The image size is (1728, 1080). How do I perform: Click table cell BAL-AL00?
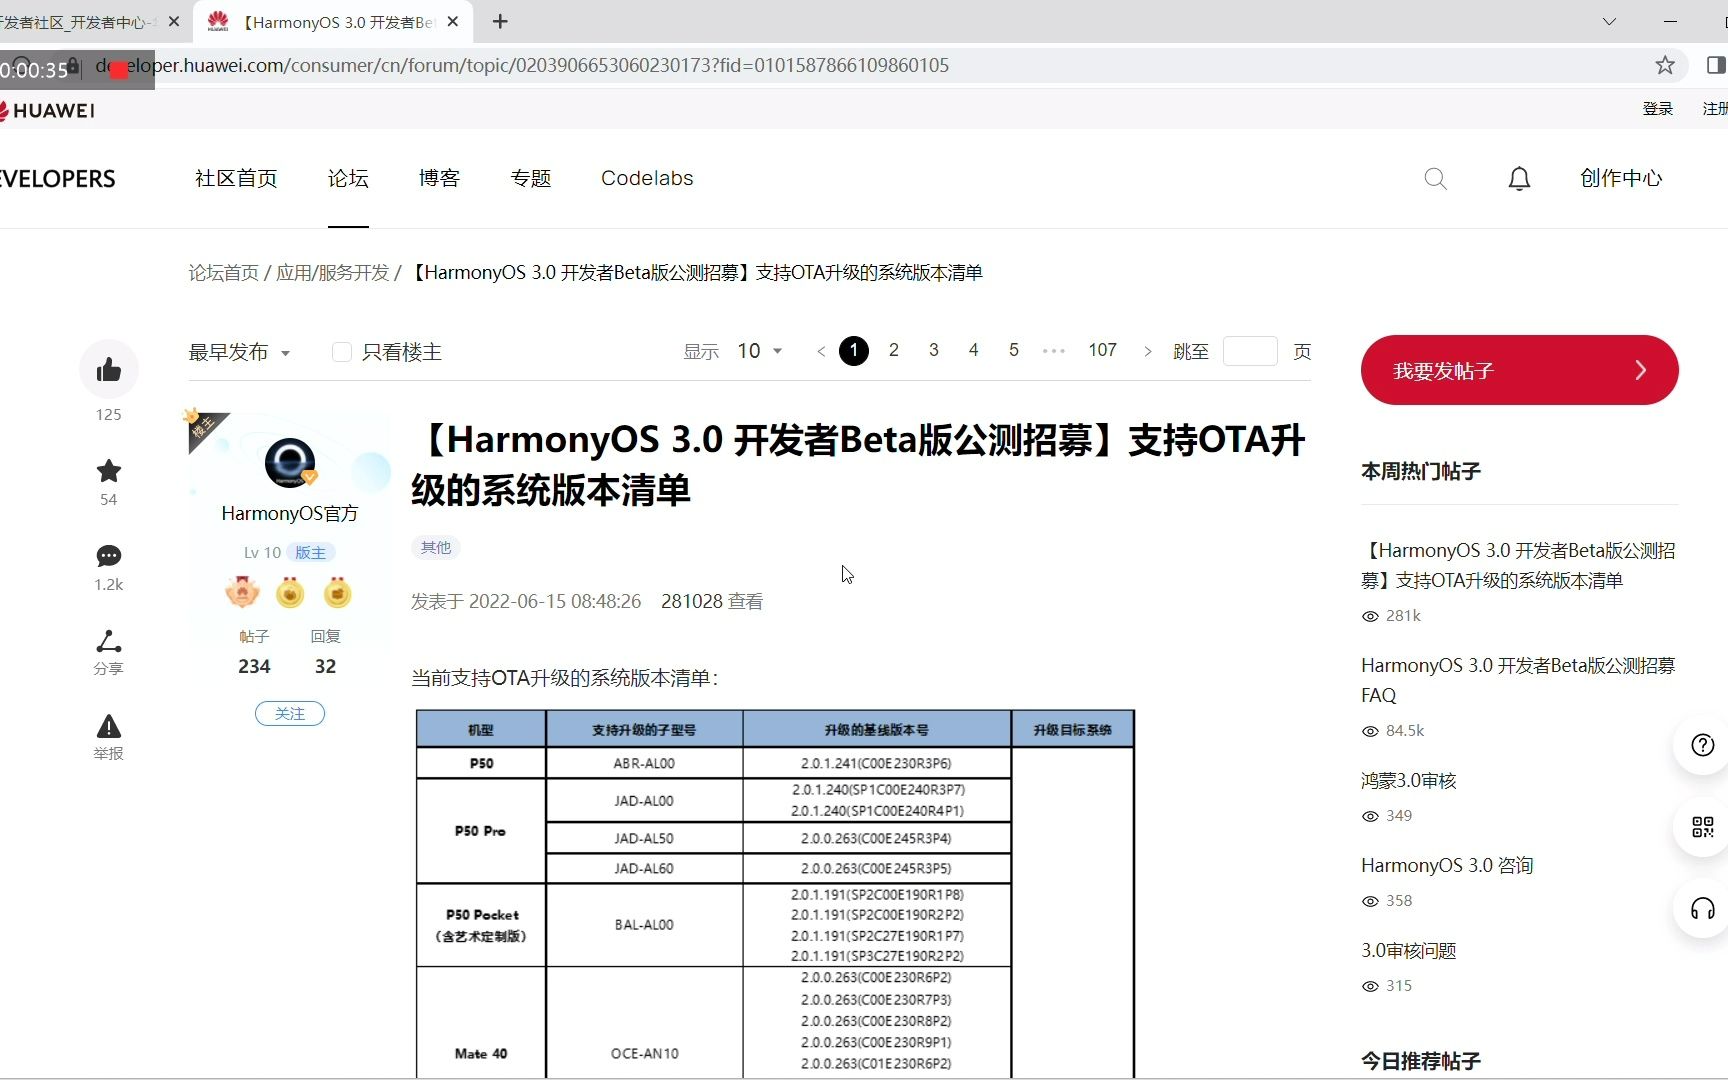644,925
